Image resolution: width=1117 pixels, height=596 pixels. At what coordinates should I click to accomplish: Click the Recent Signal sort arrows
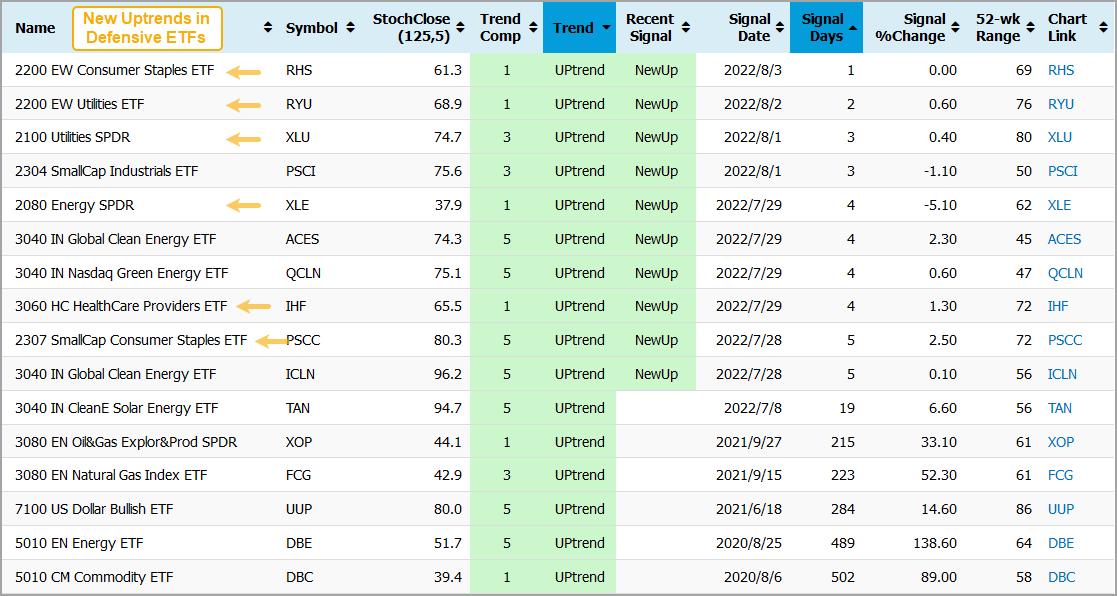click(686, 28)
